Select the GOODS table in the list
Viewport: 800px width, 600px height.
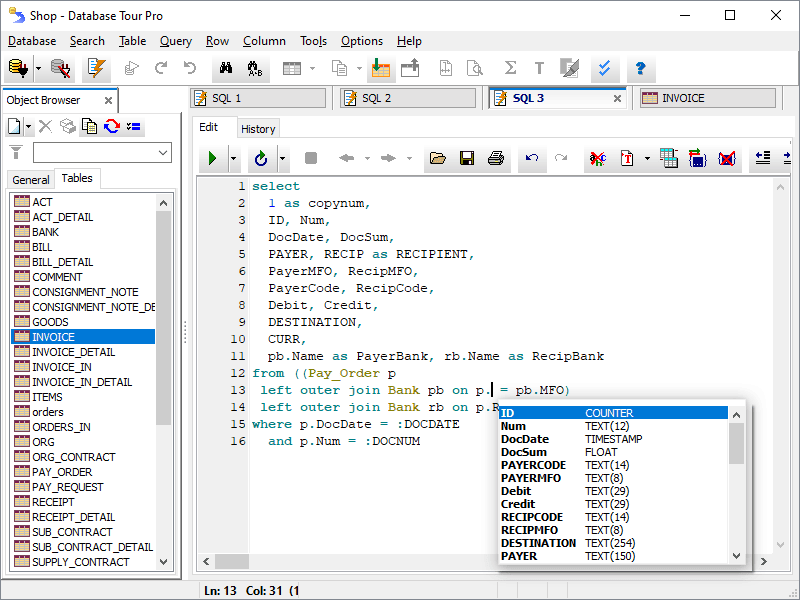50,322
